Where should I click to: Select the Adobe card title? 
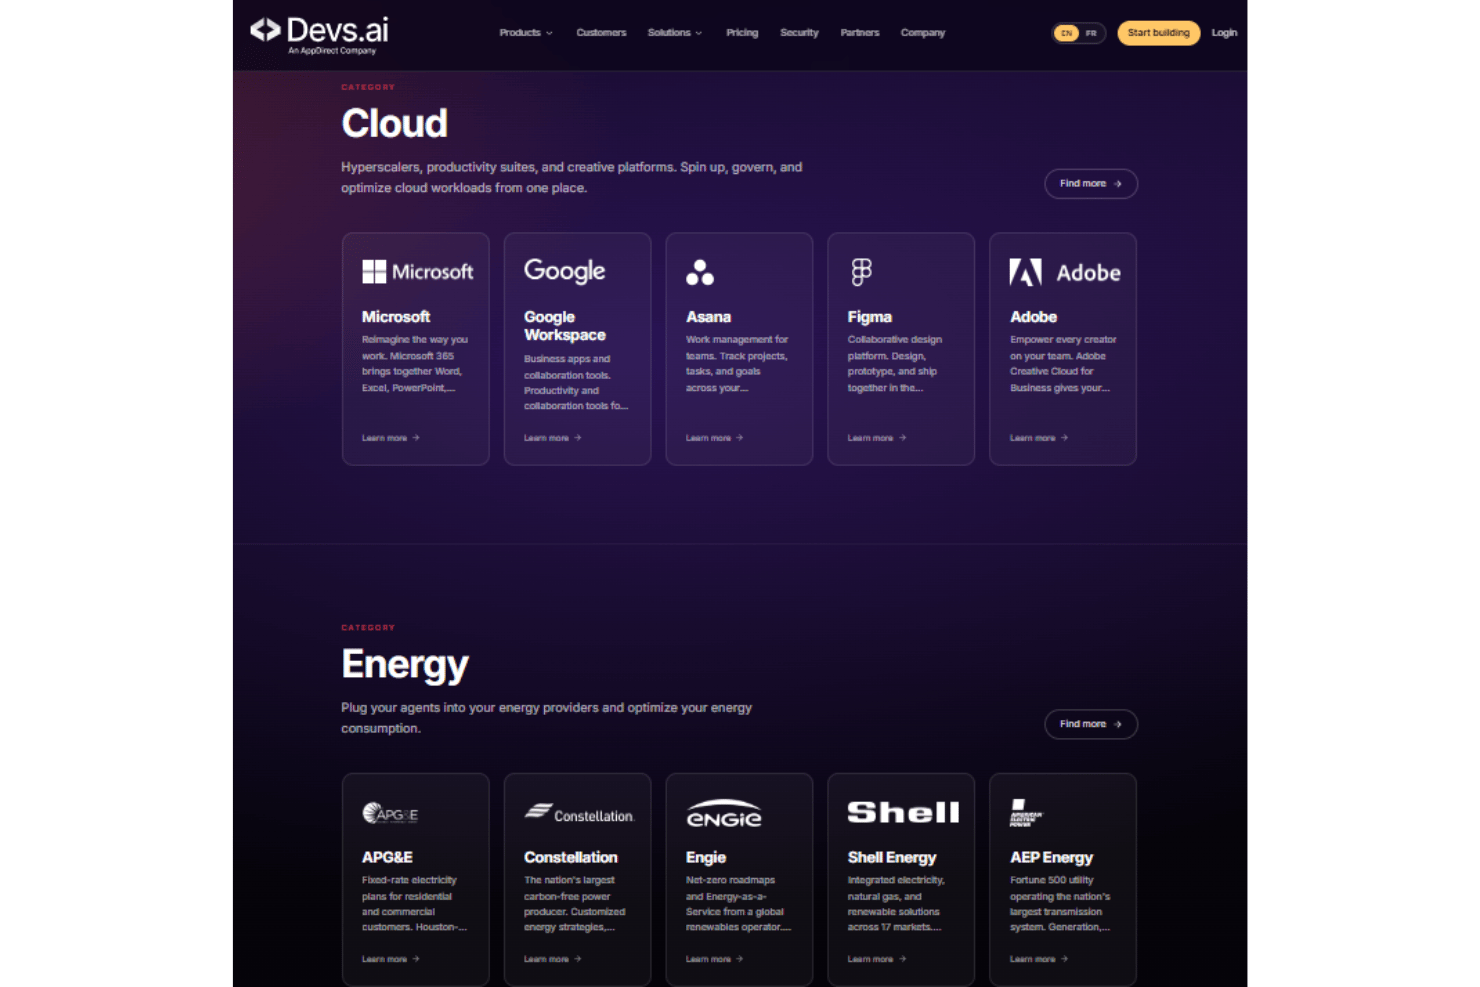(x=1033, y=317)
